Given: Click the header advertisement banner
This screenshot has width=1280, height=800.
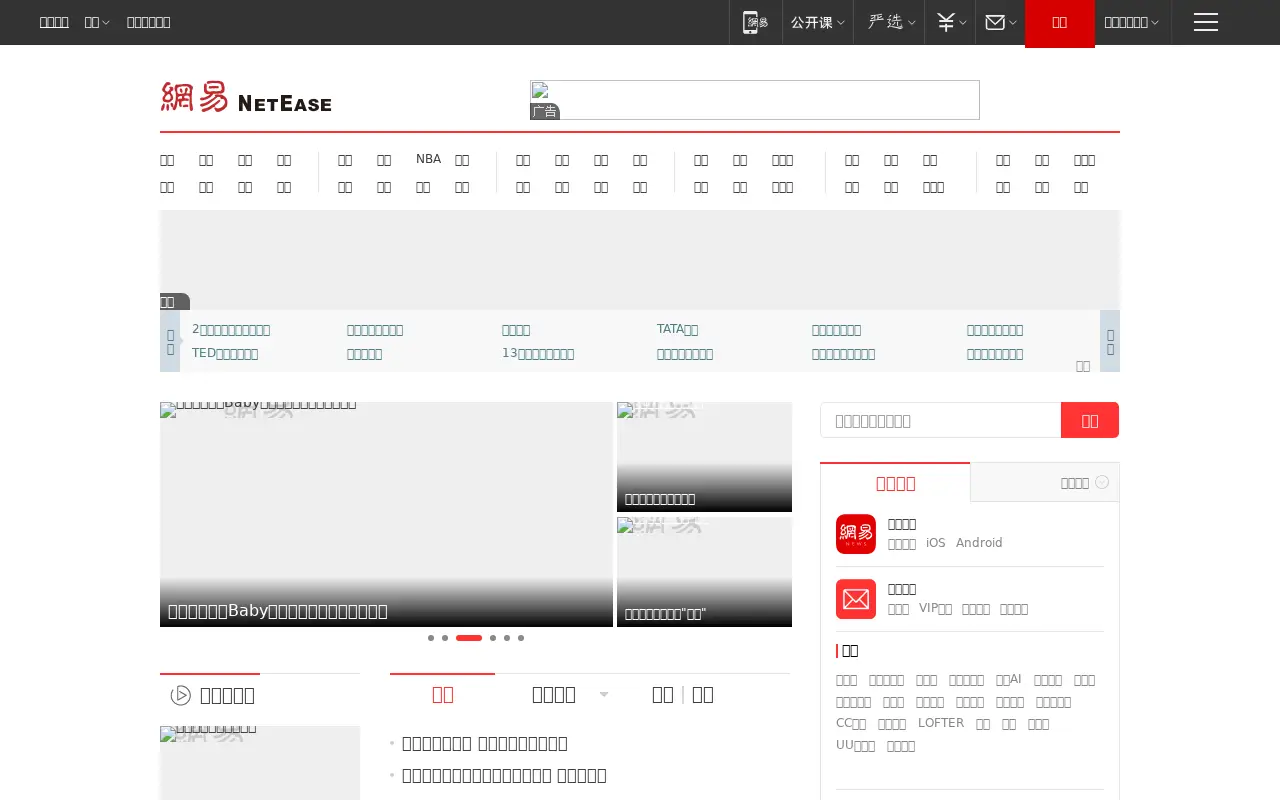Looking at the screenshot, I should click(x=755, y=100).
